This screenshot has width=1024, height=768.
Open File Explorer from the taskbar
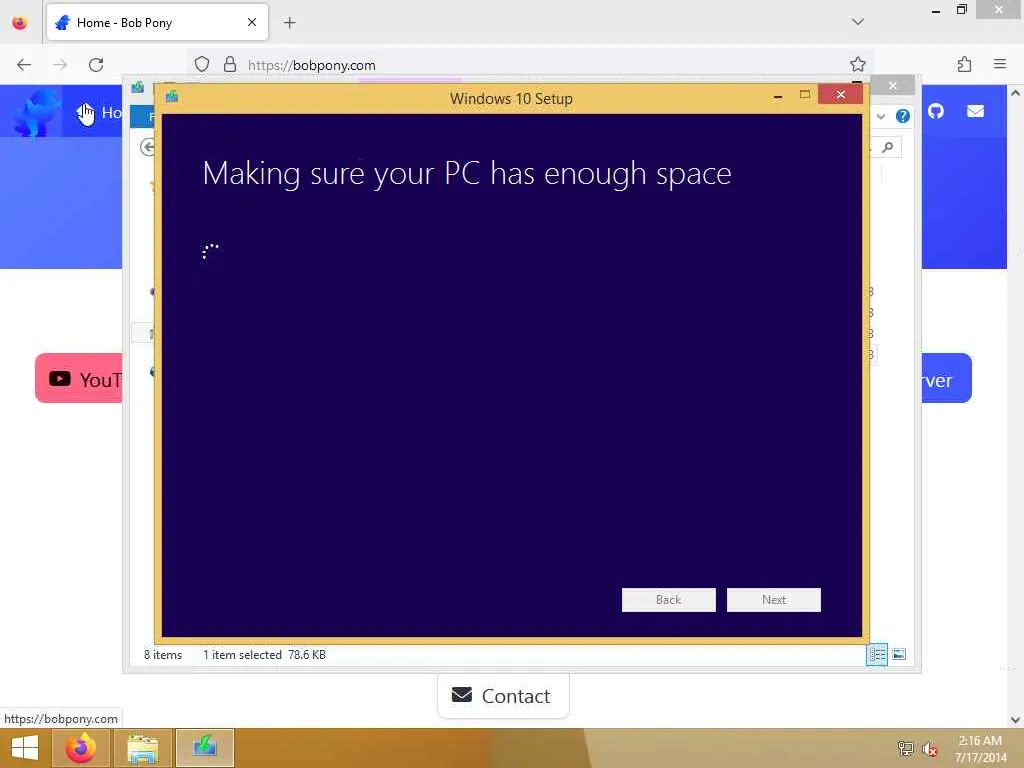click(142, 748)
